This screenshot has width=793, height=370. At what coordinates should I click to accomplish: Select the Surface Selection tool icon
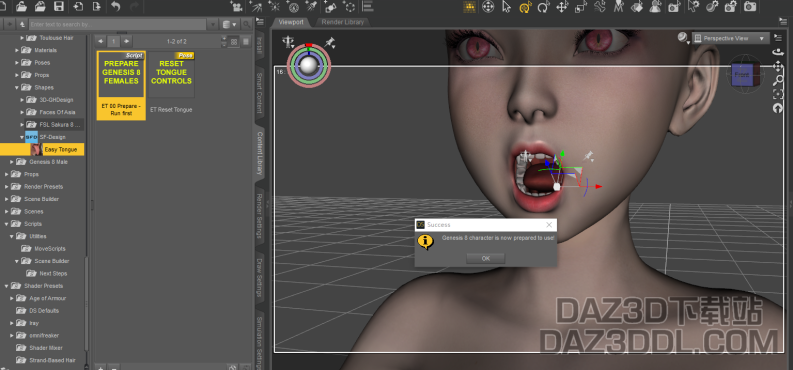tap(637, 6)
